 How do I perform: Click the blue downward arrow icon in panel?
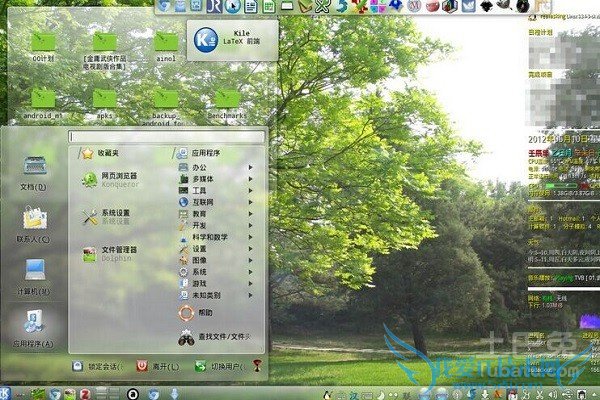174,393
